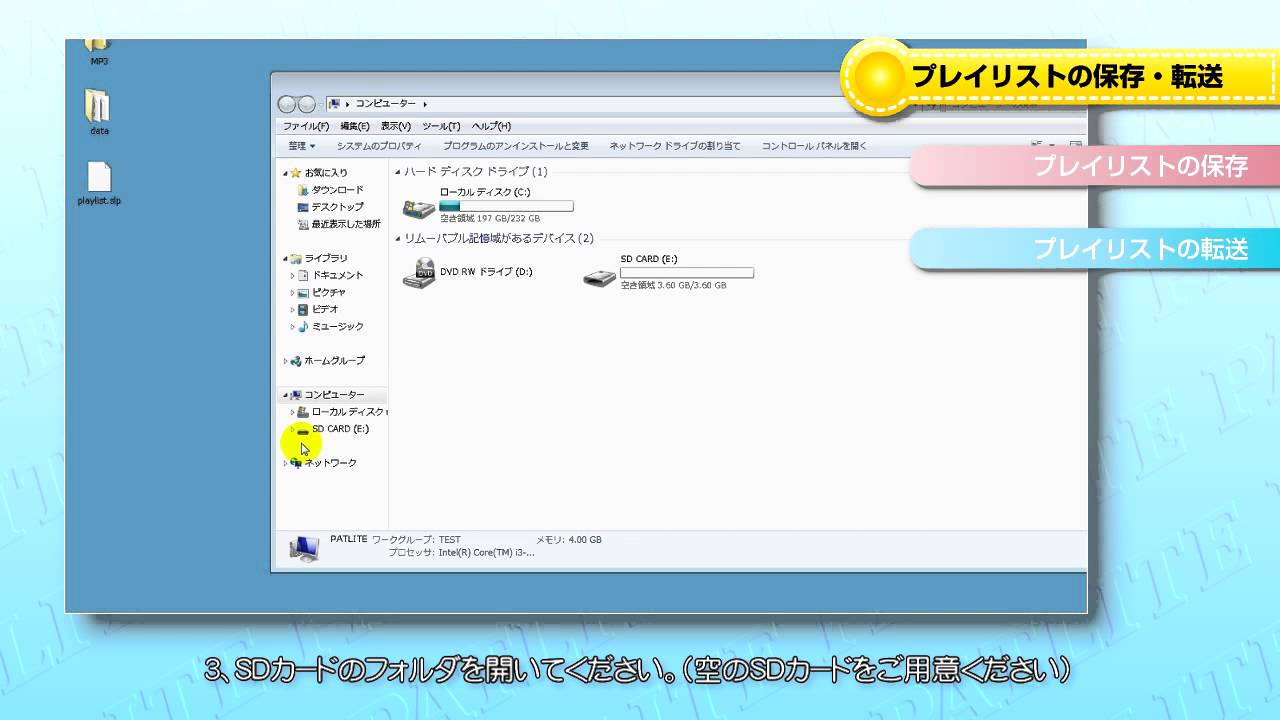Select the Local Disk (C:) drive icon in main pane
Screen dimensions: 1280x720
click(x=419, y=208)
